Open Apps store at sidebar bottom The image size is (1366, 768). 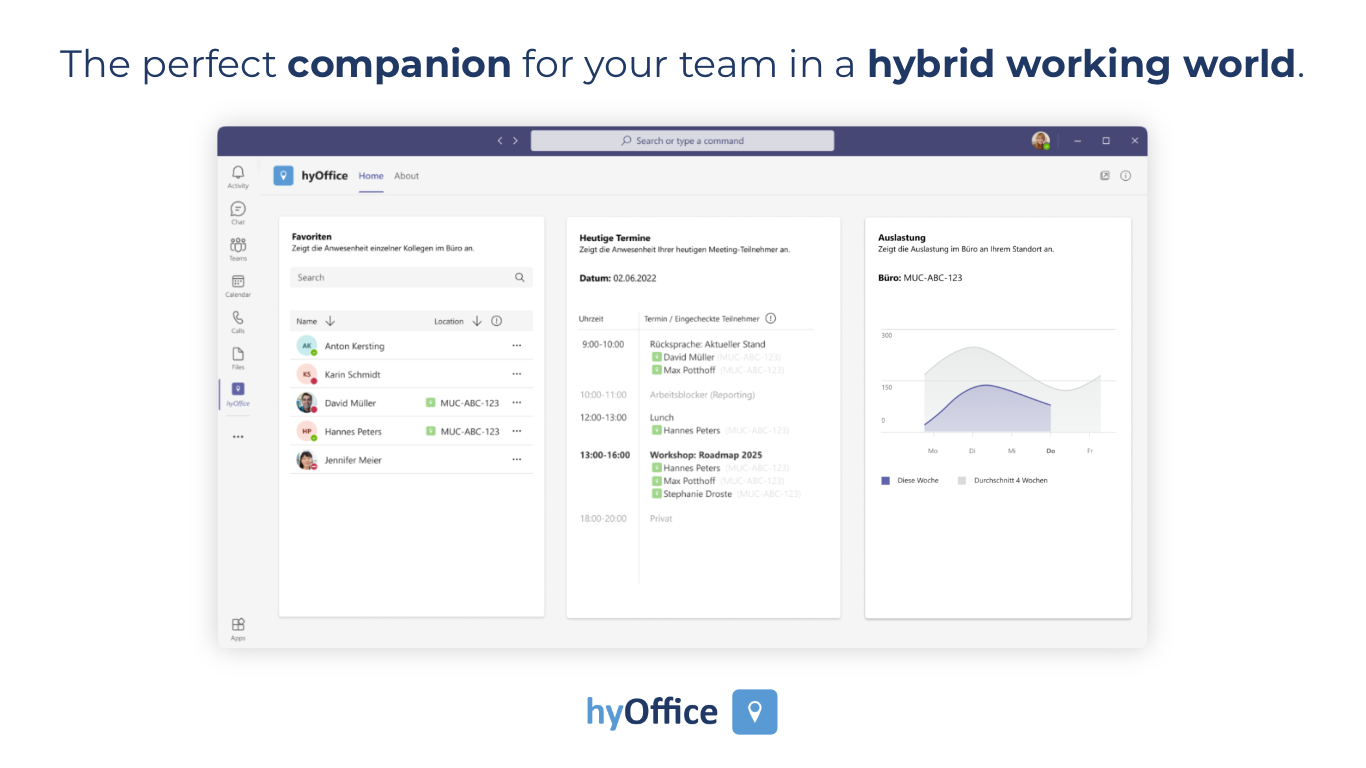pos(238,629)
